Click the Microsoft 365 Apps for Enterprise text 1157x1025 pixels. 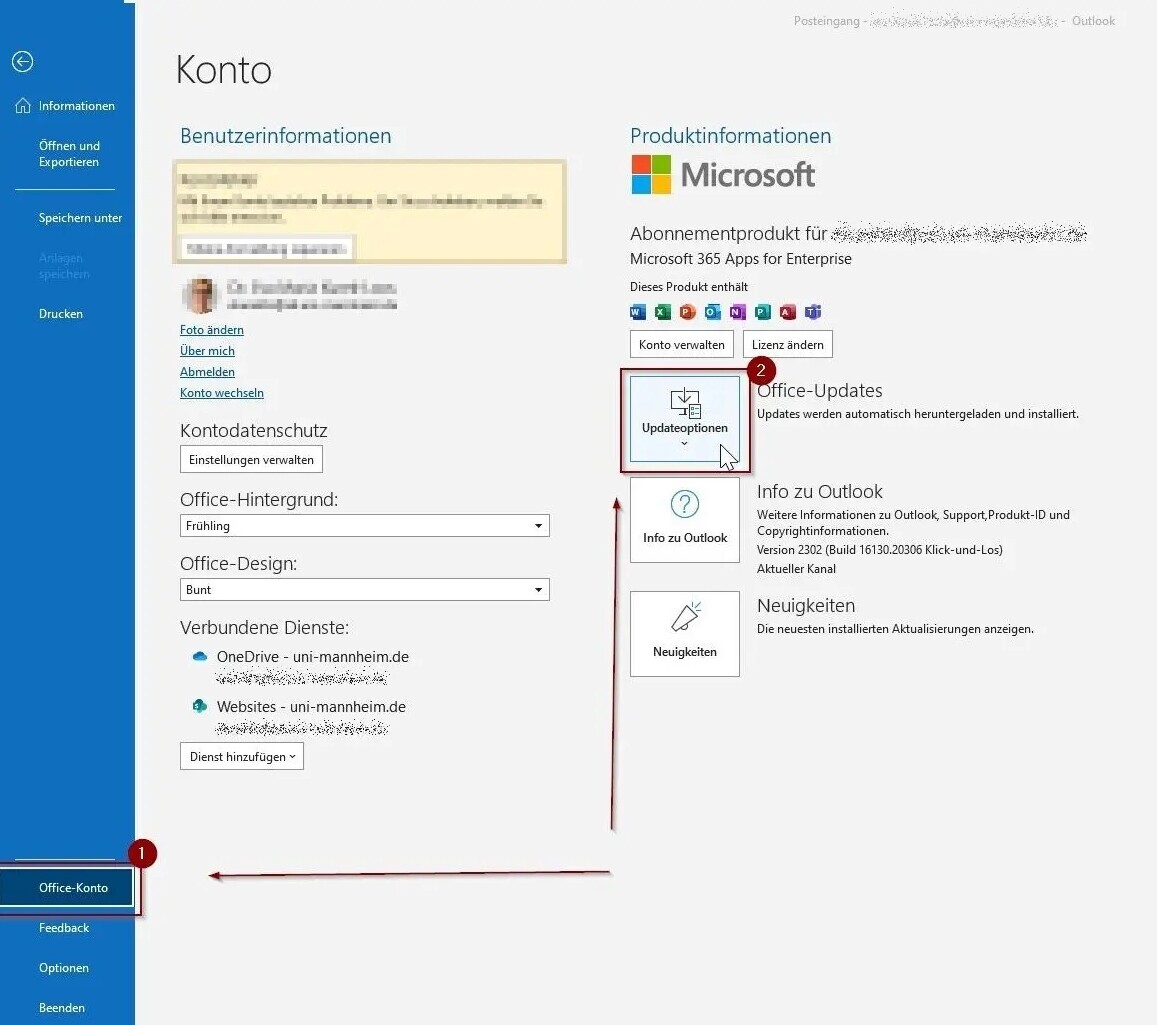click(741, 258)
